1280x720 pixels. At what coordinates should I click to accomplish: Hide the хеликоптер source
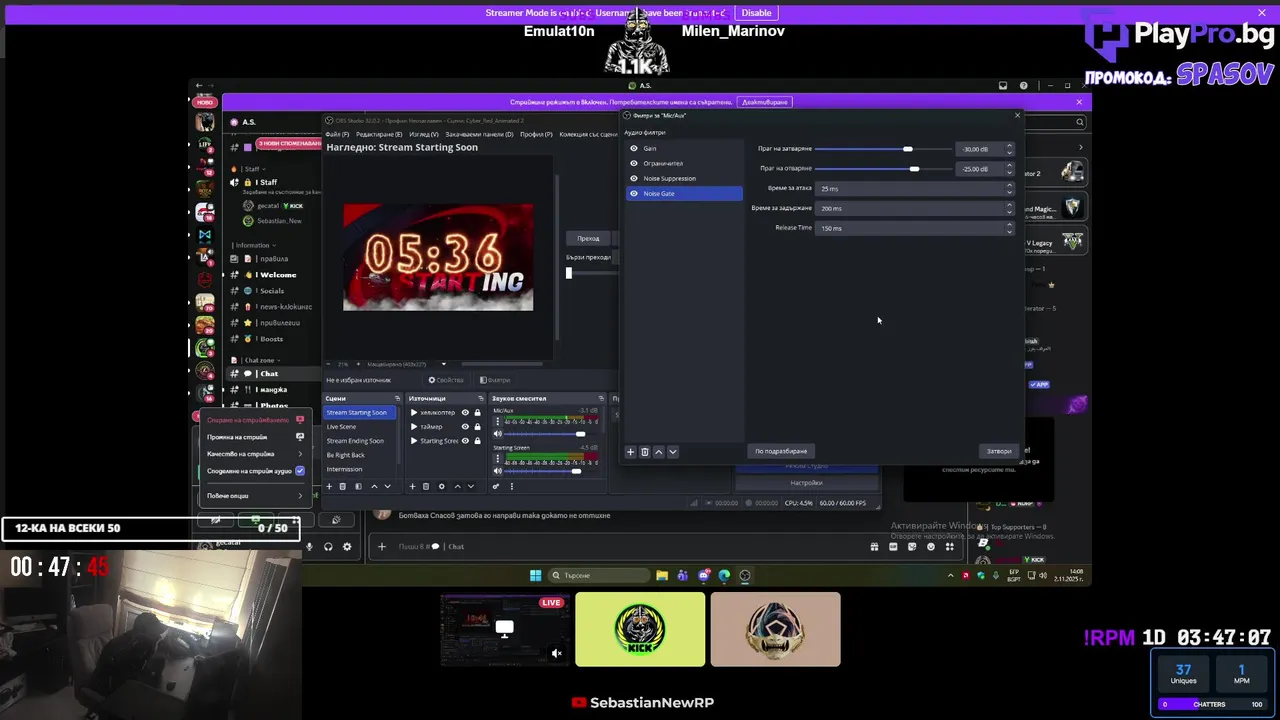pos(465,412)
